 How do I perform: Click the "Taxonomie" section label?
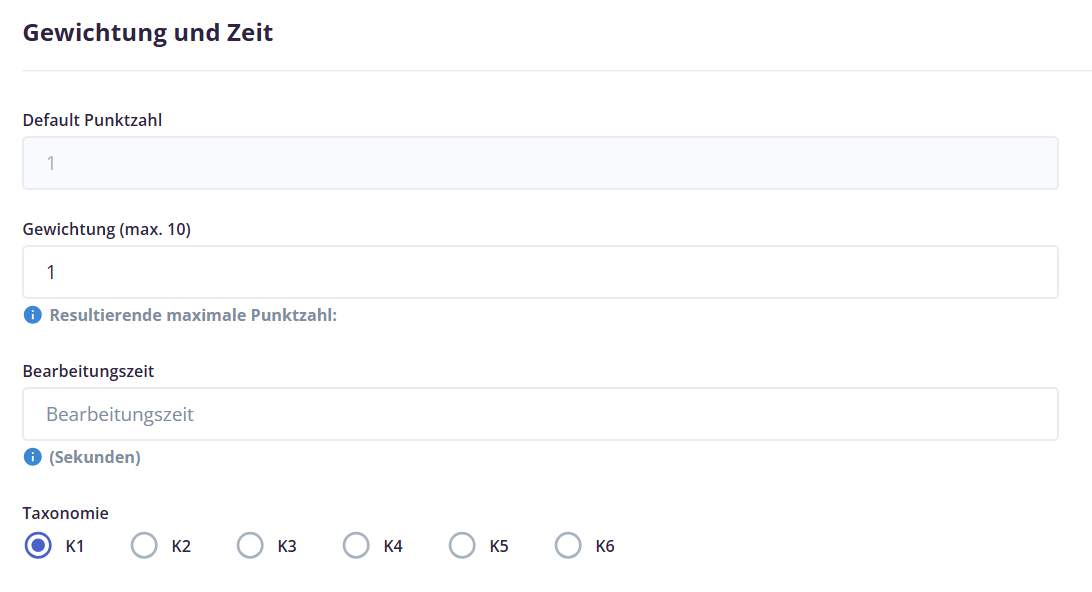click(x=65, y=513)
